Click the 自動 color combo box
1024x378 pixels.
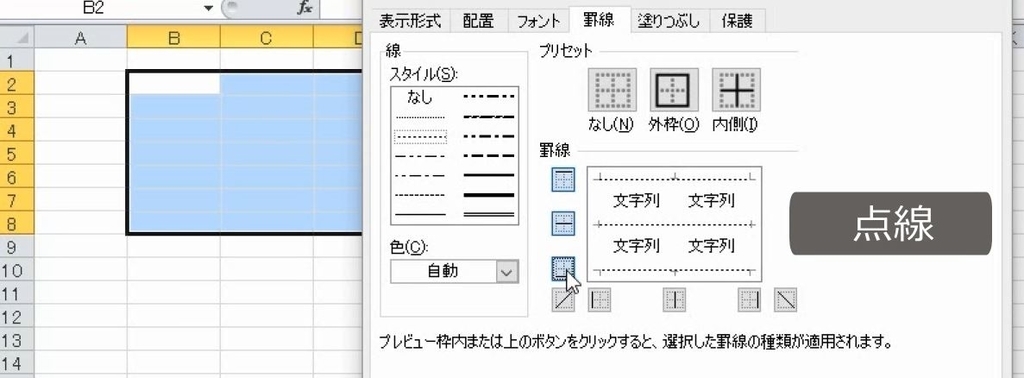tap(455, 272)
